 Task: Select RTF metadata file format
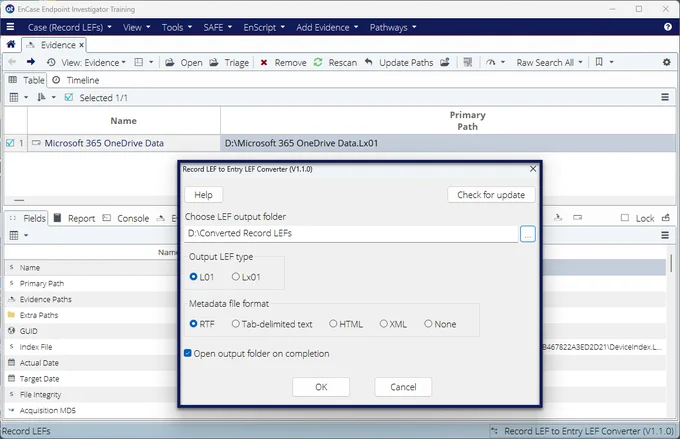[193, 324]
